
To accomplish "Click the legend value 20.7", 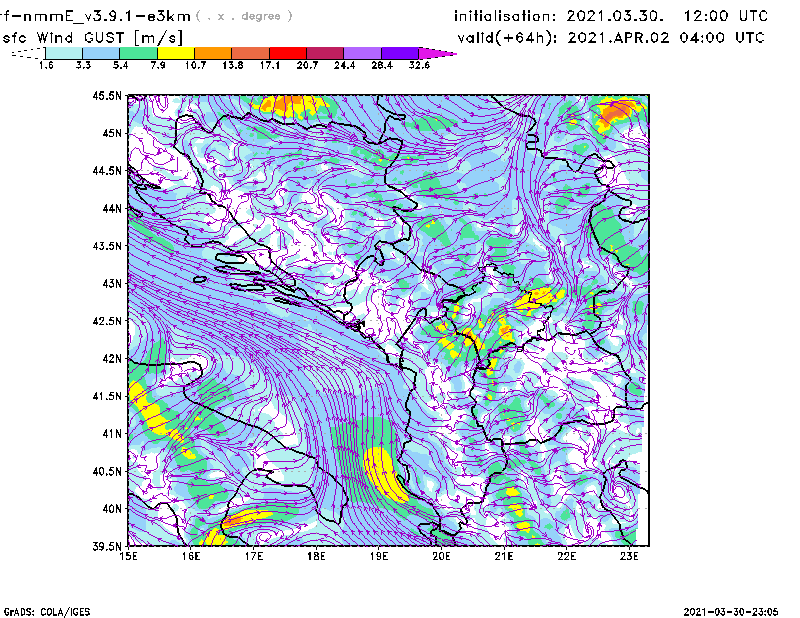I will [x=307, y=65].
